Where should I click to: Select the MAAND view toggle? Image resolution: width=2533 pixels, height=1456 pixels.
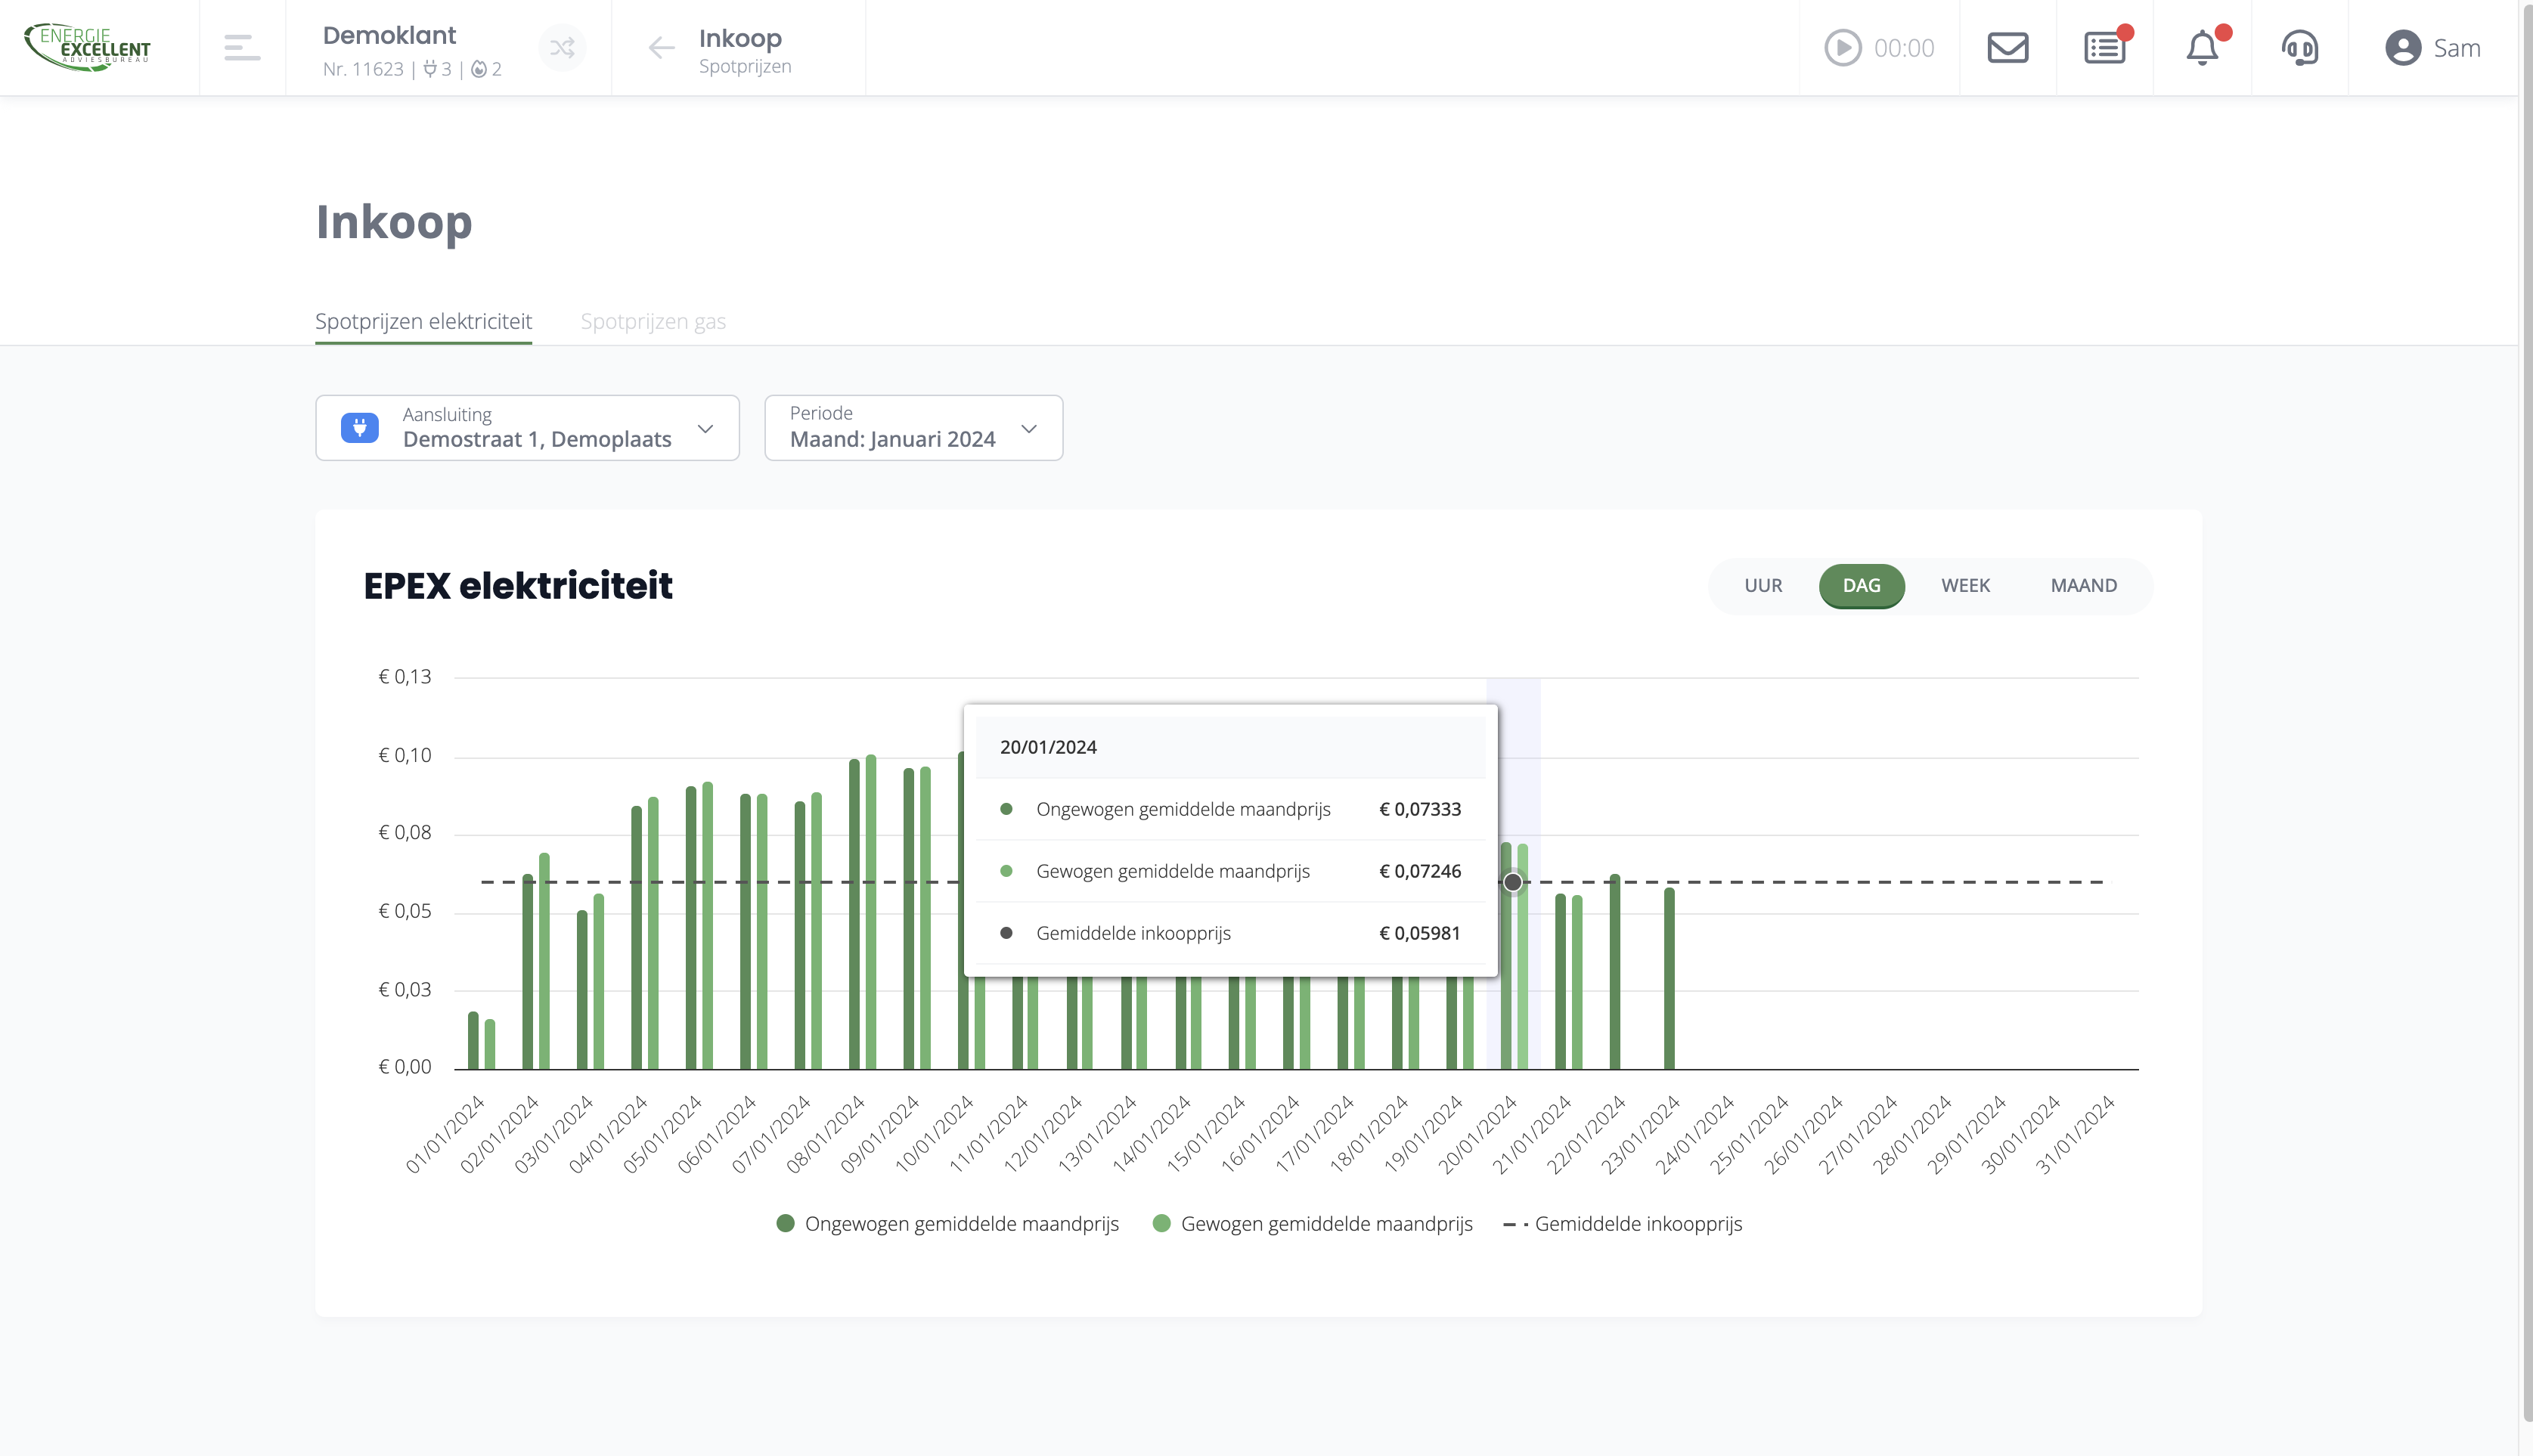pos(2083,585)
